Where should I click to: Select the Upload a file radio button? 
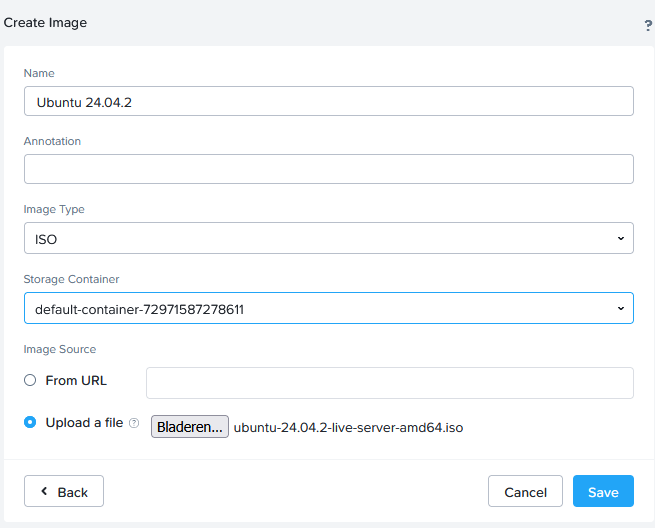(30, 422)
